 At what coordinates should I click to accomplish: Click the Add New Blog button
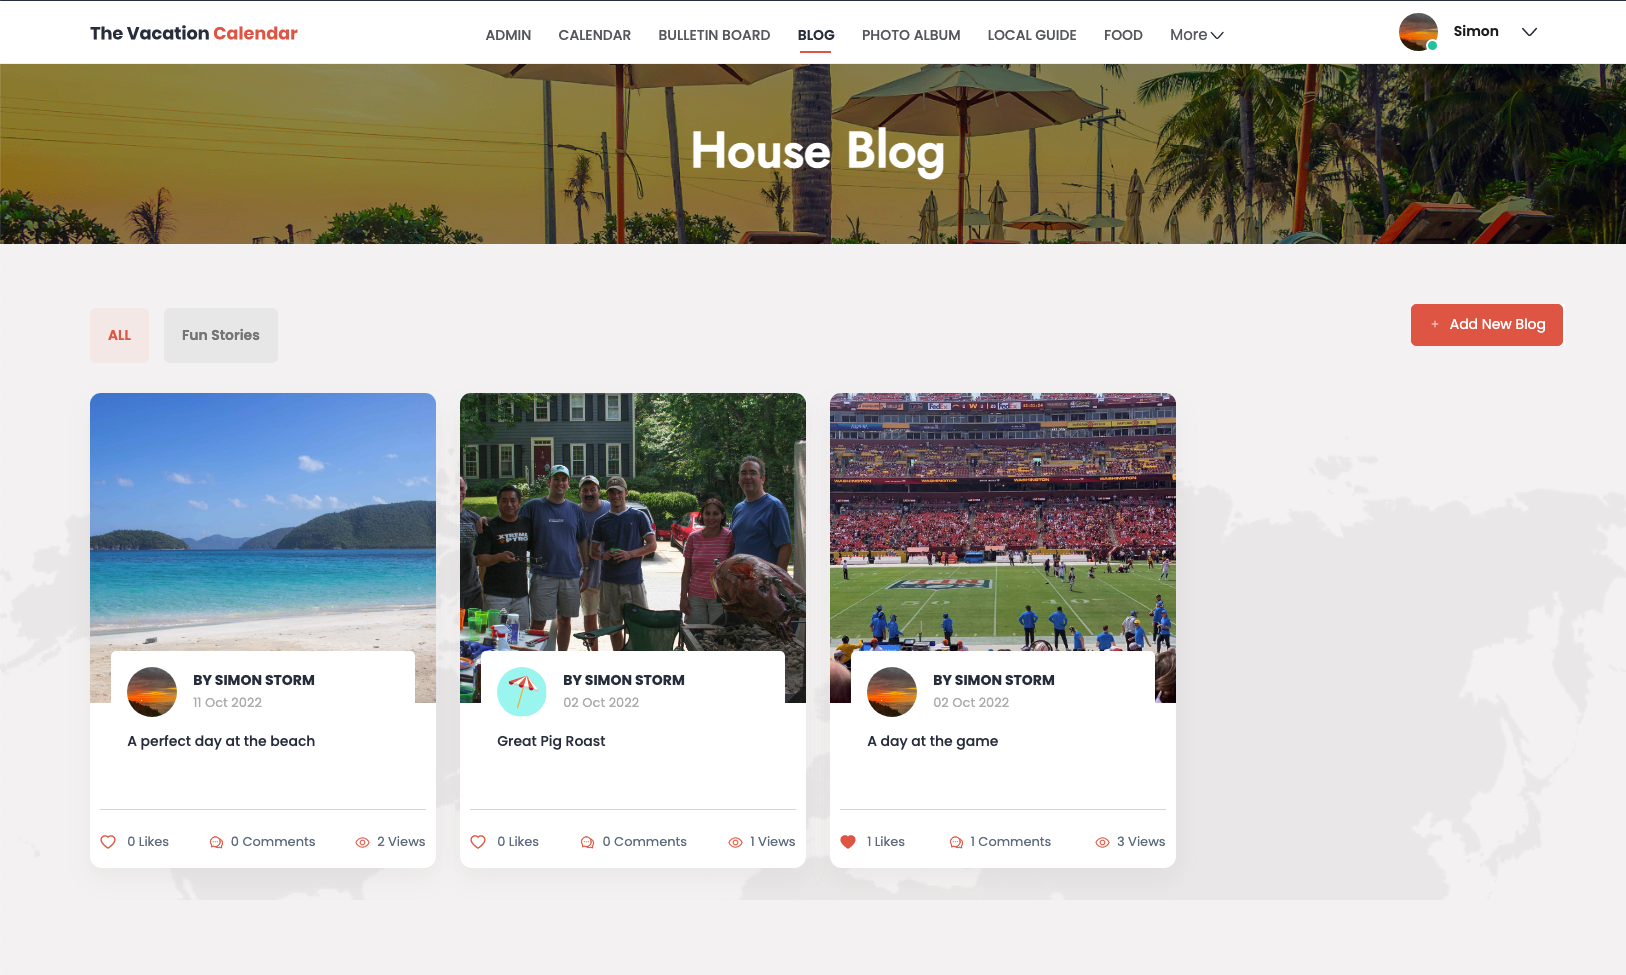(x=1487, y=325)
